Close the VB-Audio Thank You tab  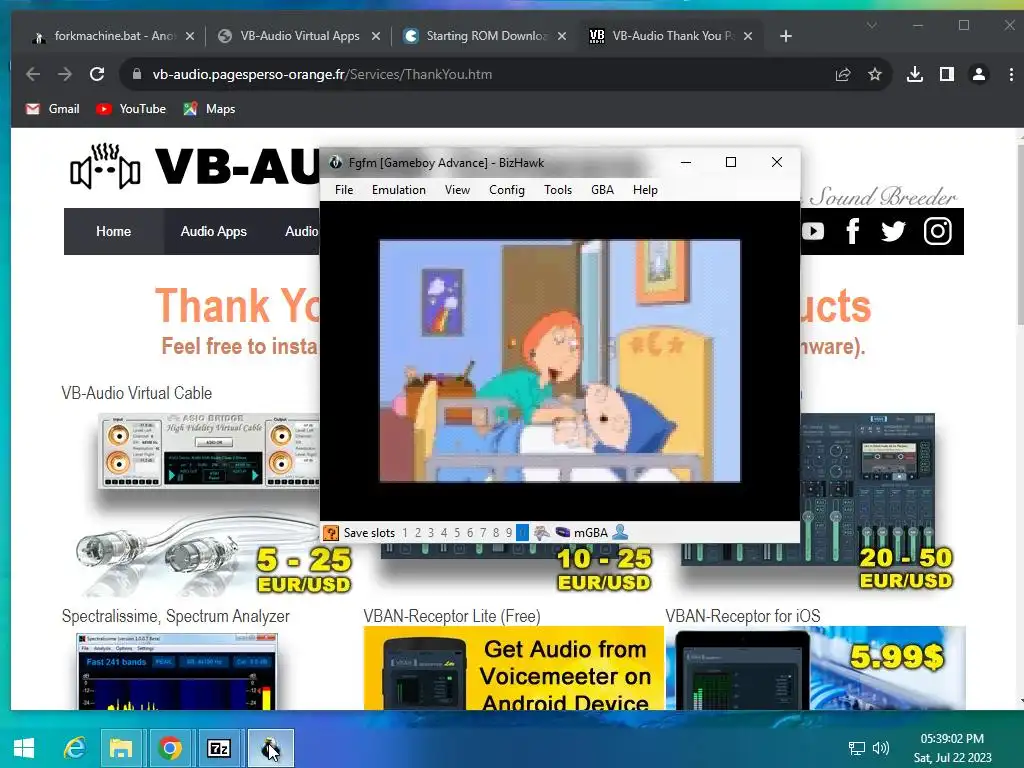click(x=748, y=37)
